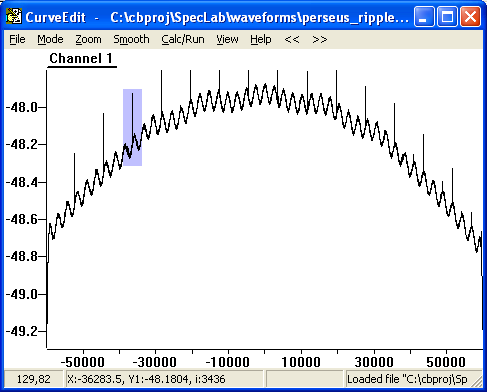Minimize the CurveEdit window

424,16
